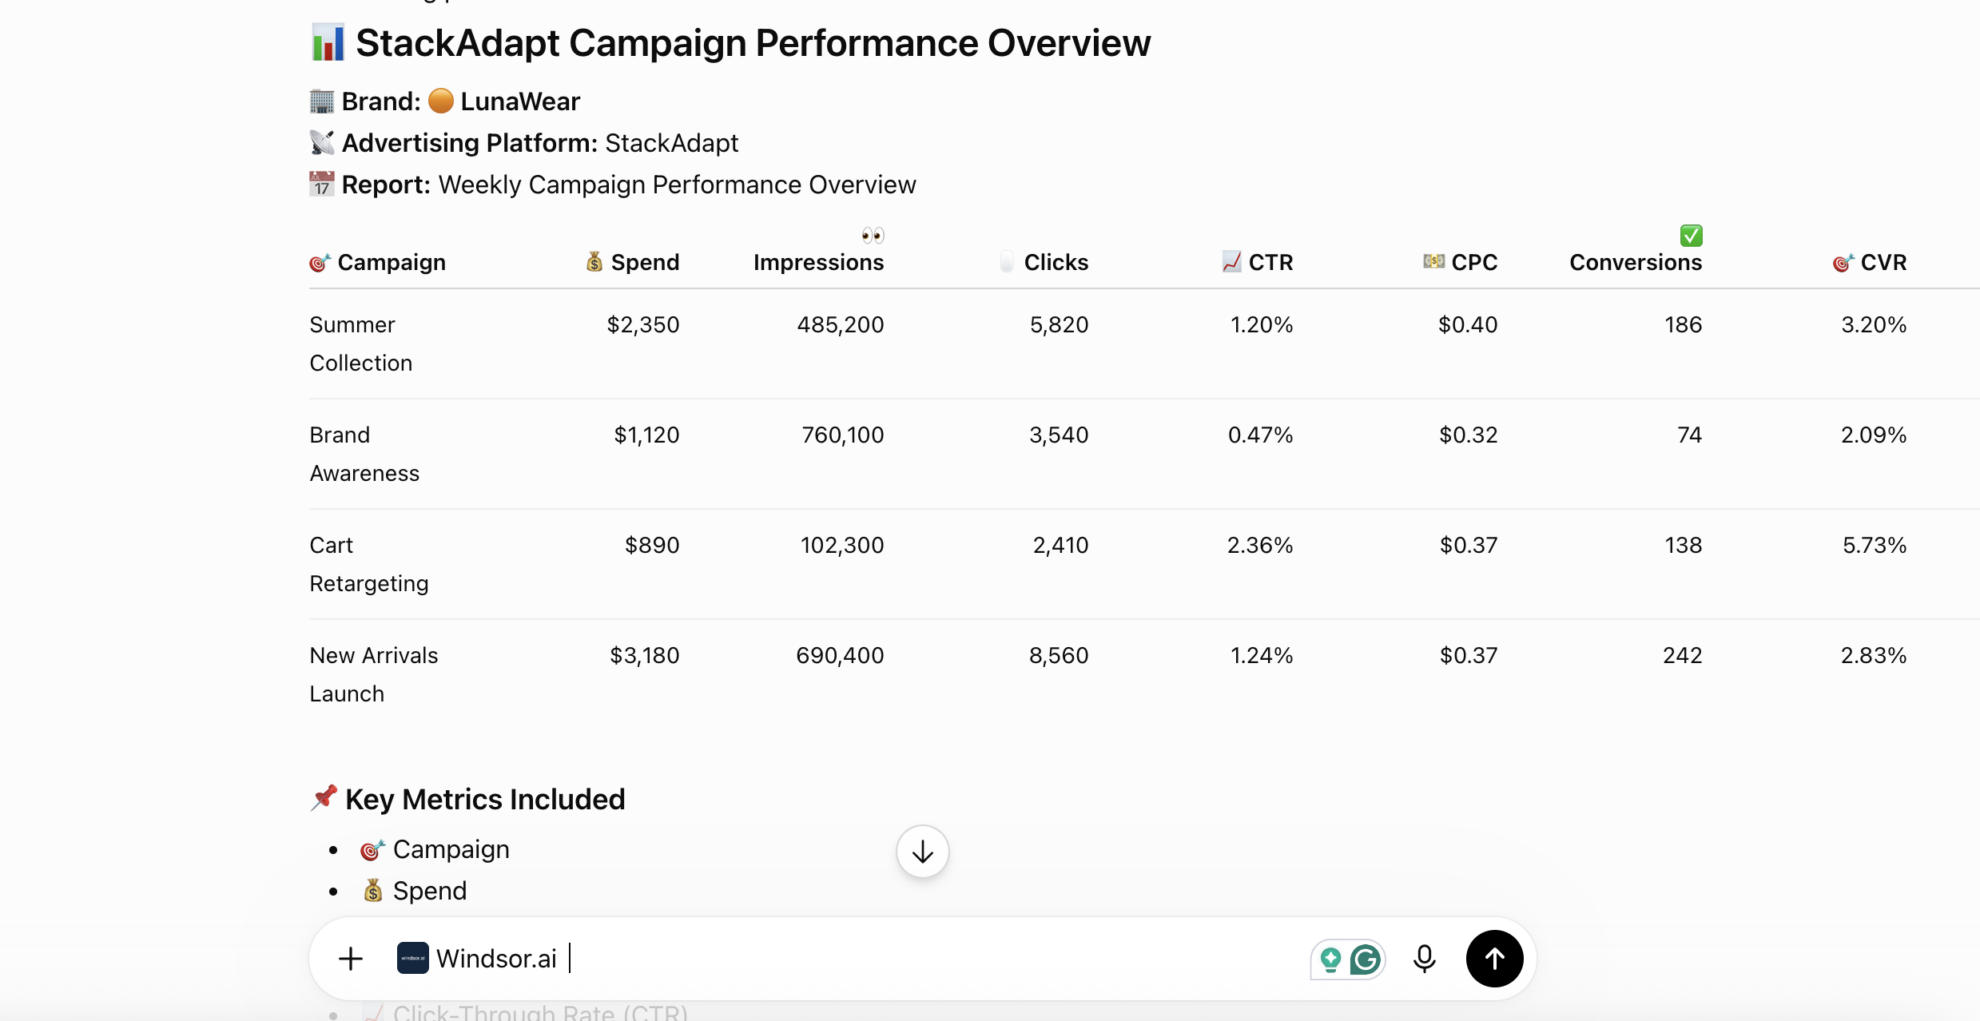1980x1021 pixels.
Task: Click the 138 conversions value
Action: (x=1683, y=545)
